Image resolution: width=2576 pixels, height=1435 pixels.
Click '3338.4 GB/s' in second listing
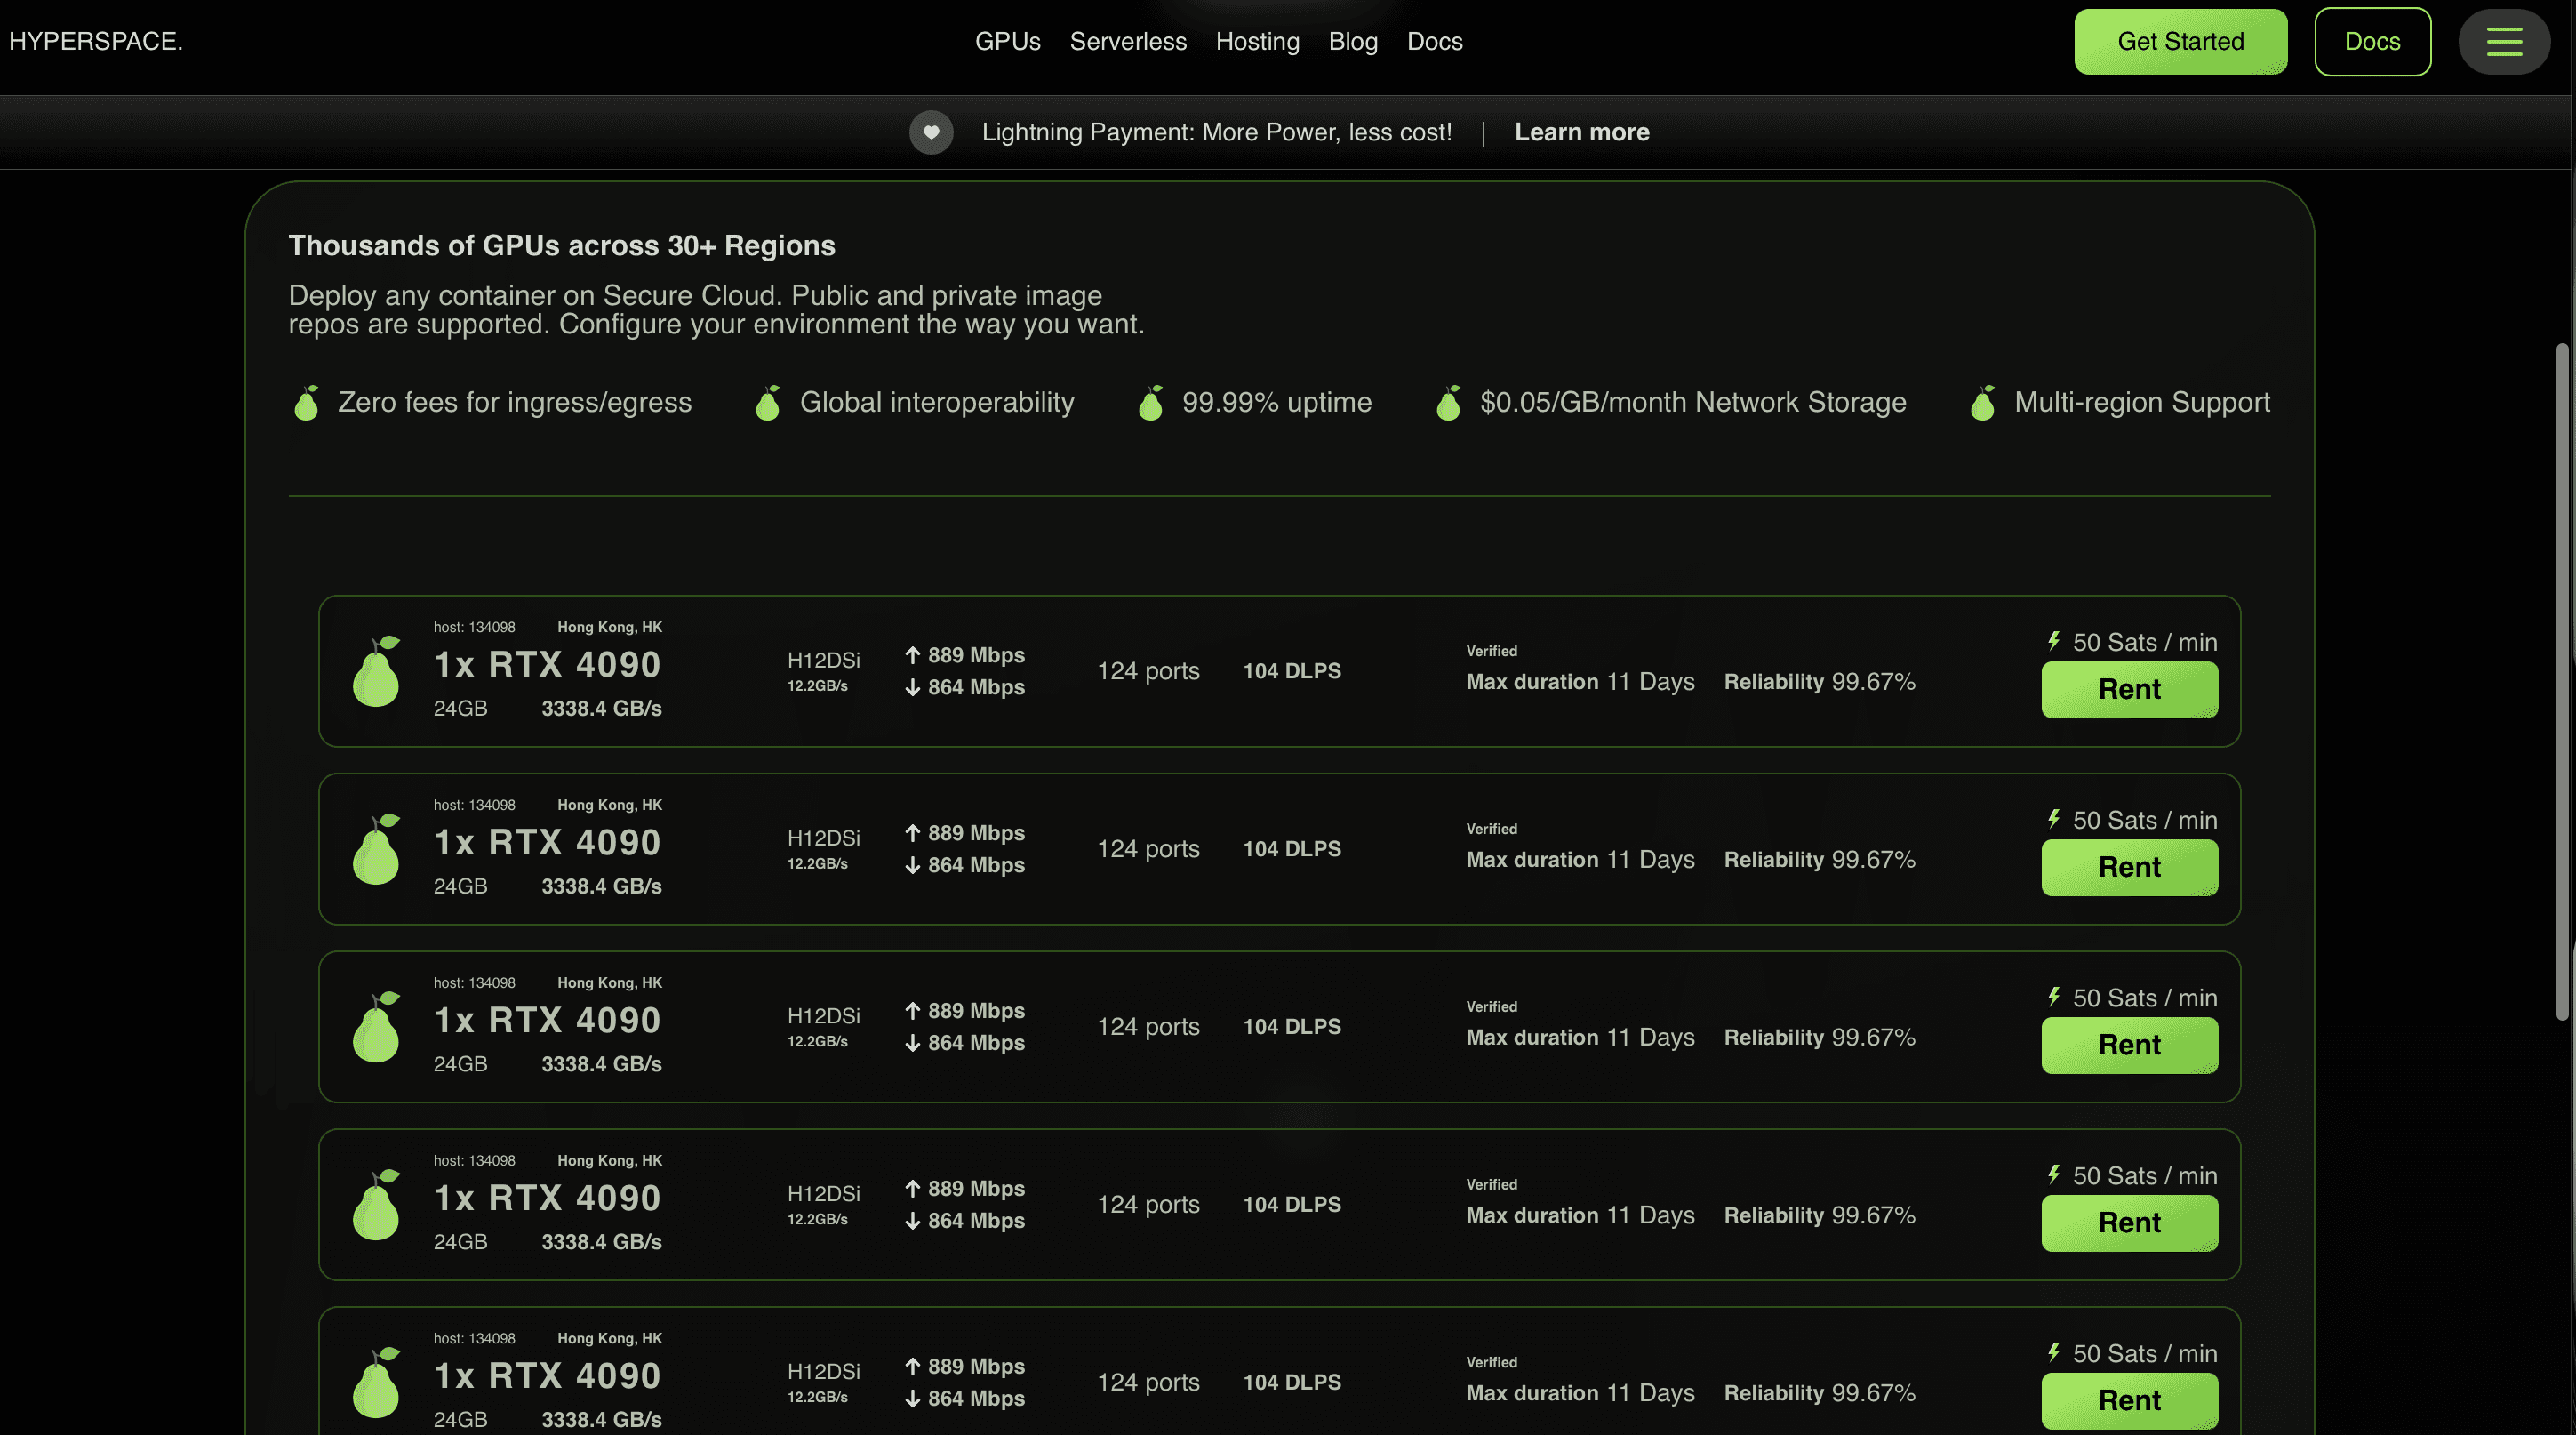[601, 887]
